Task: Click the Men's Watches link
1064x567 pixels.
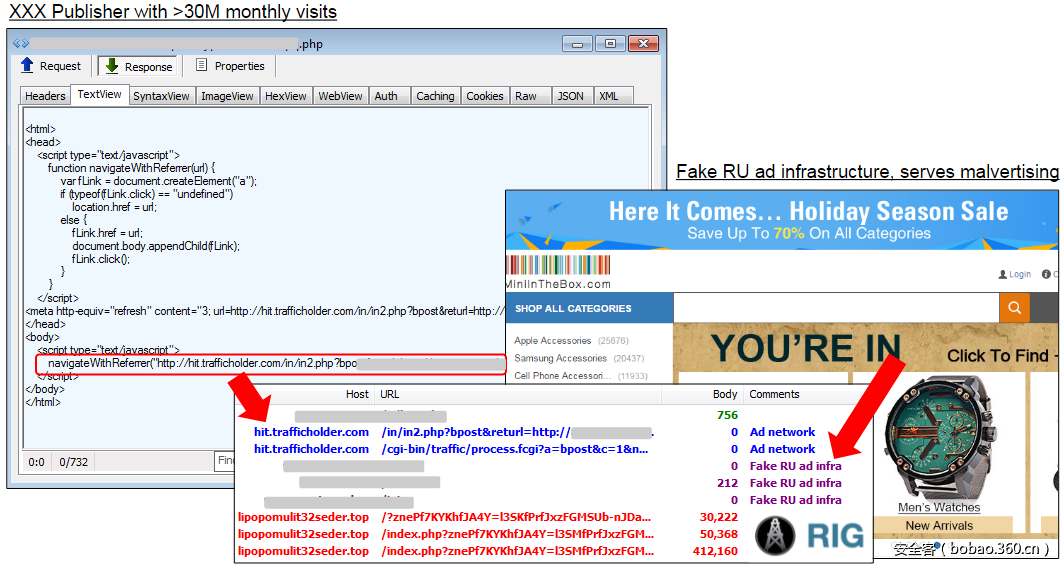Action: pyautogui.click(x=938, y=507)
